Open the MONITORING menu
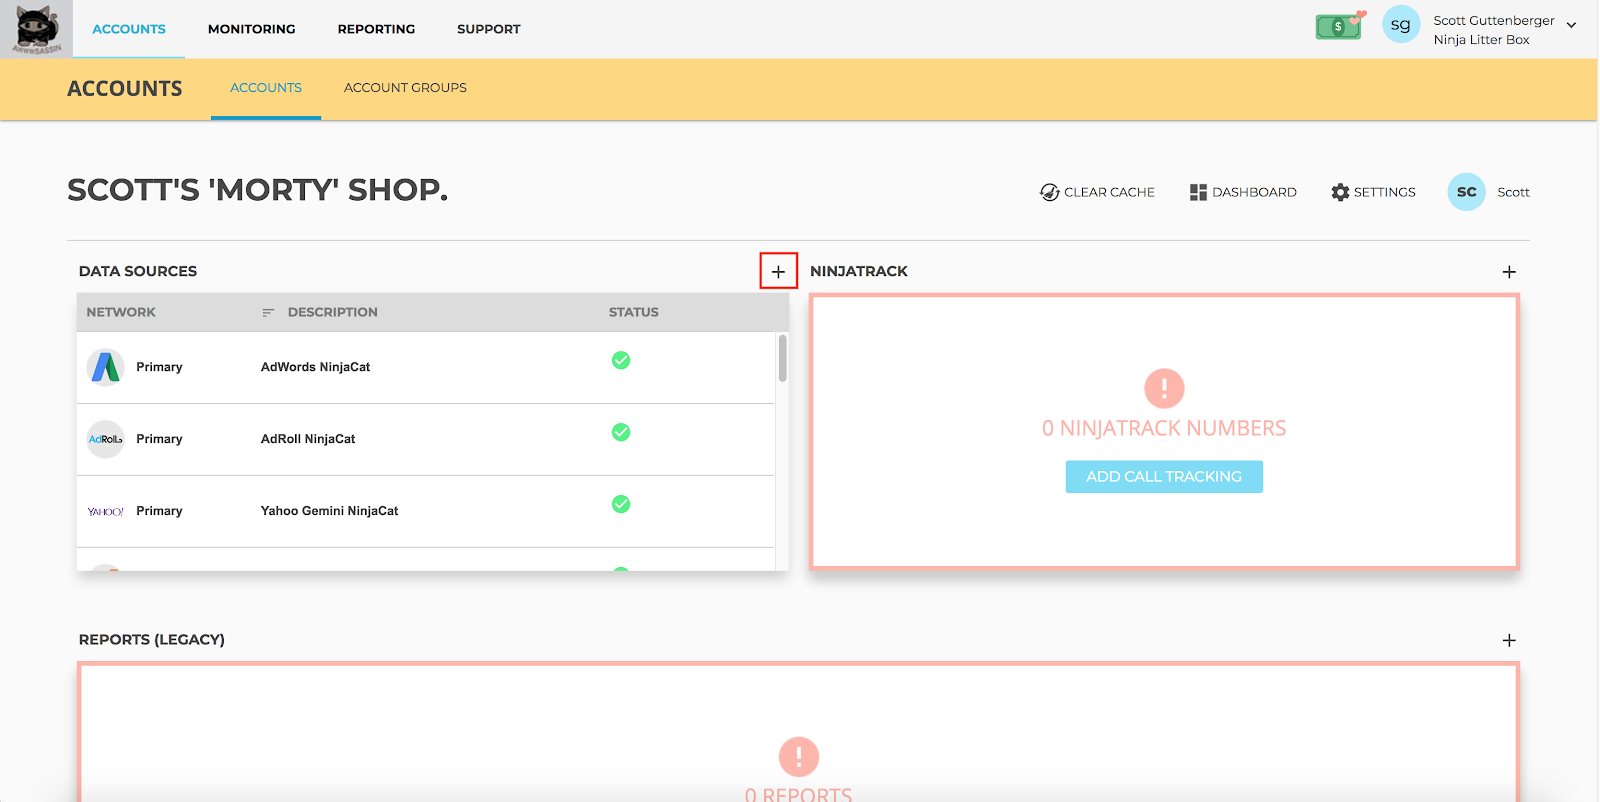 [252, 29]
